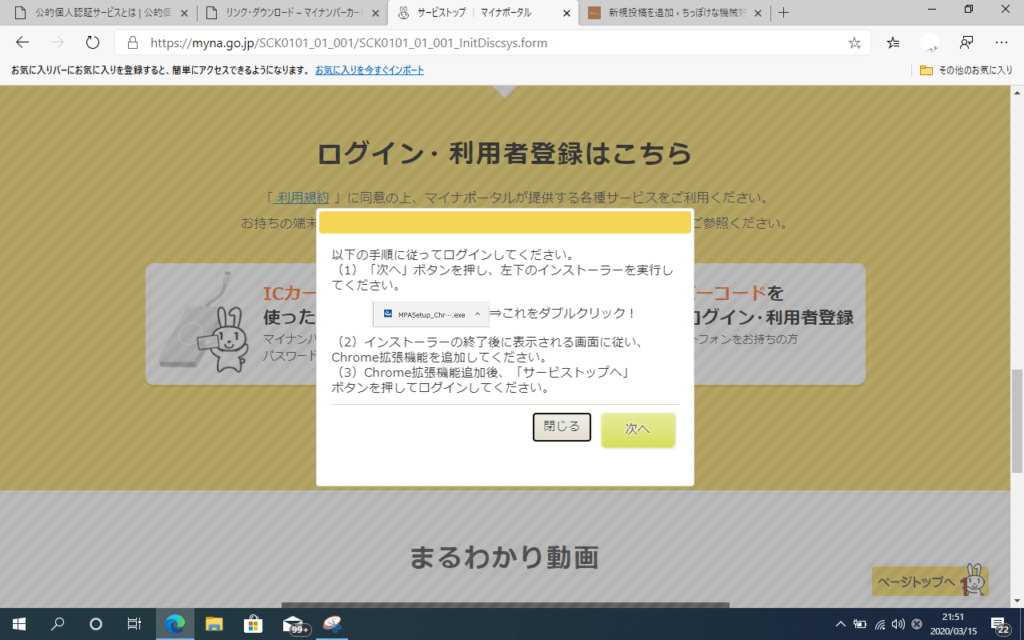Image resolution: width=1024 pixels, height=640 pixels.
Task: Open File Explorer from taskbar
Action: click(x=214, y=624)
